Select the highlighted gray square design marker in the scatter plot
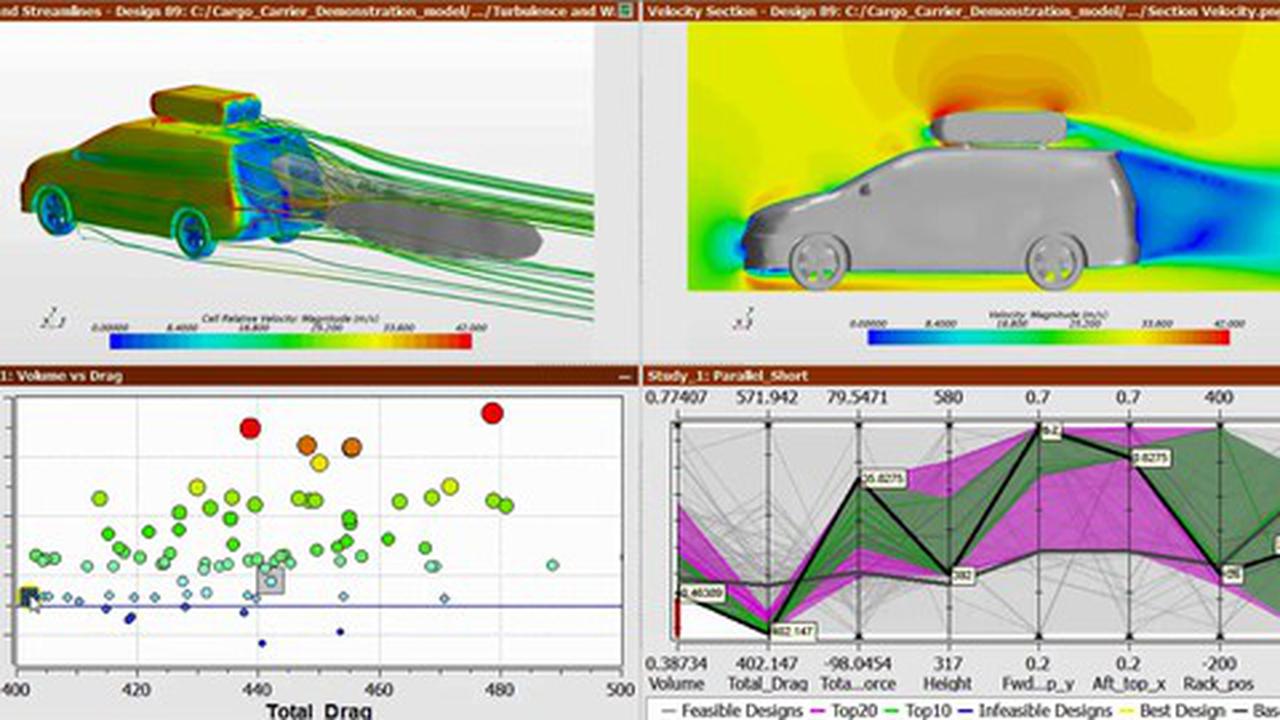The image size is (1280, 720). click(x=270, y=581)
